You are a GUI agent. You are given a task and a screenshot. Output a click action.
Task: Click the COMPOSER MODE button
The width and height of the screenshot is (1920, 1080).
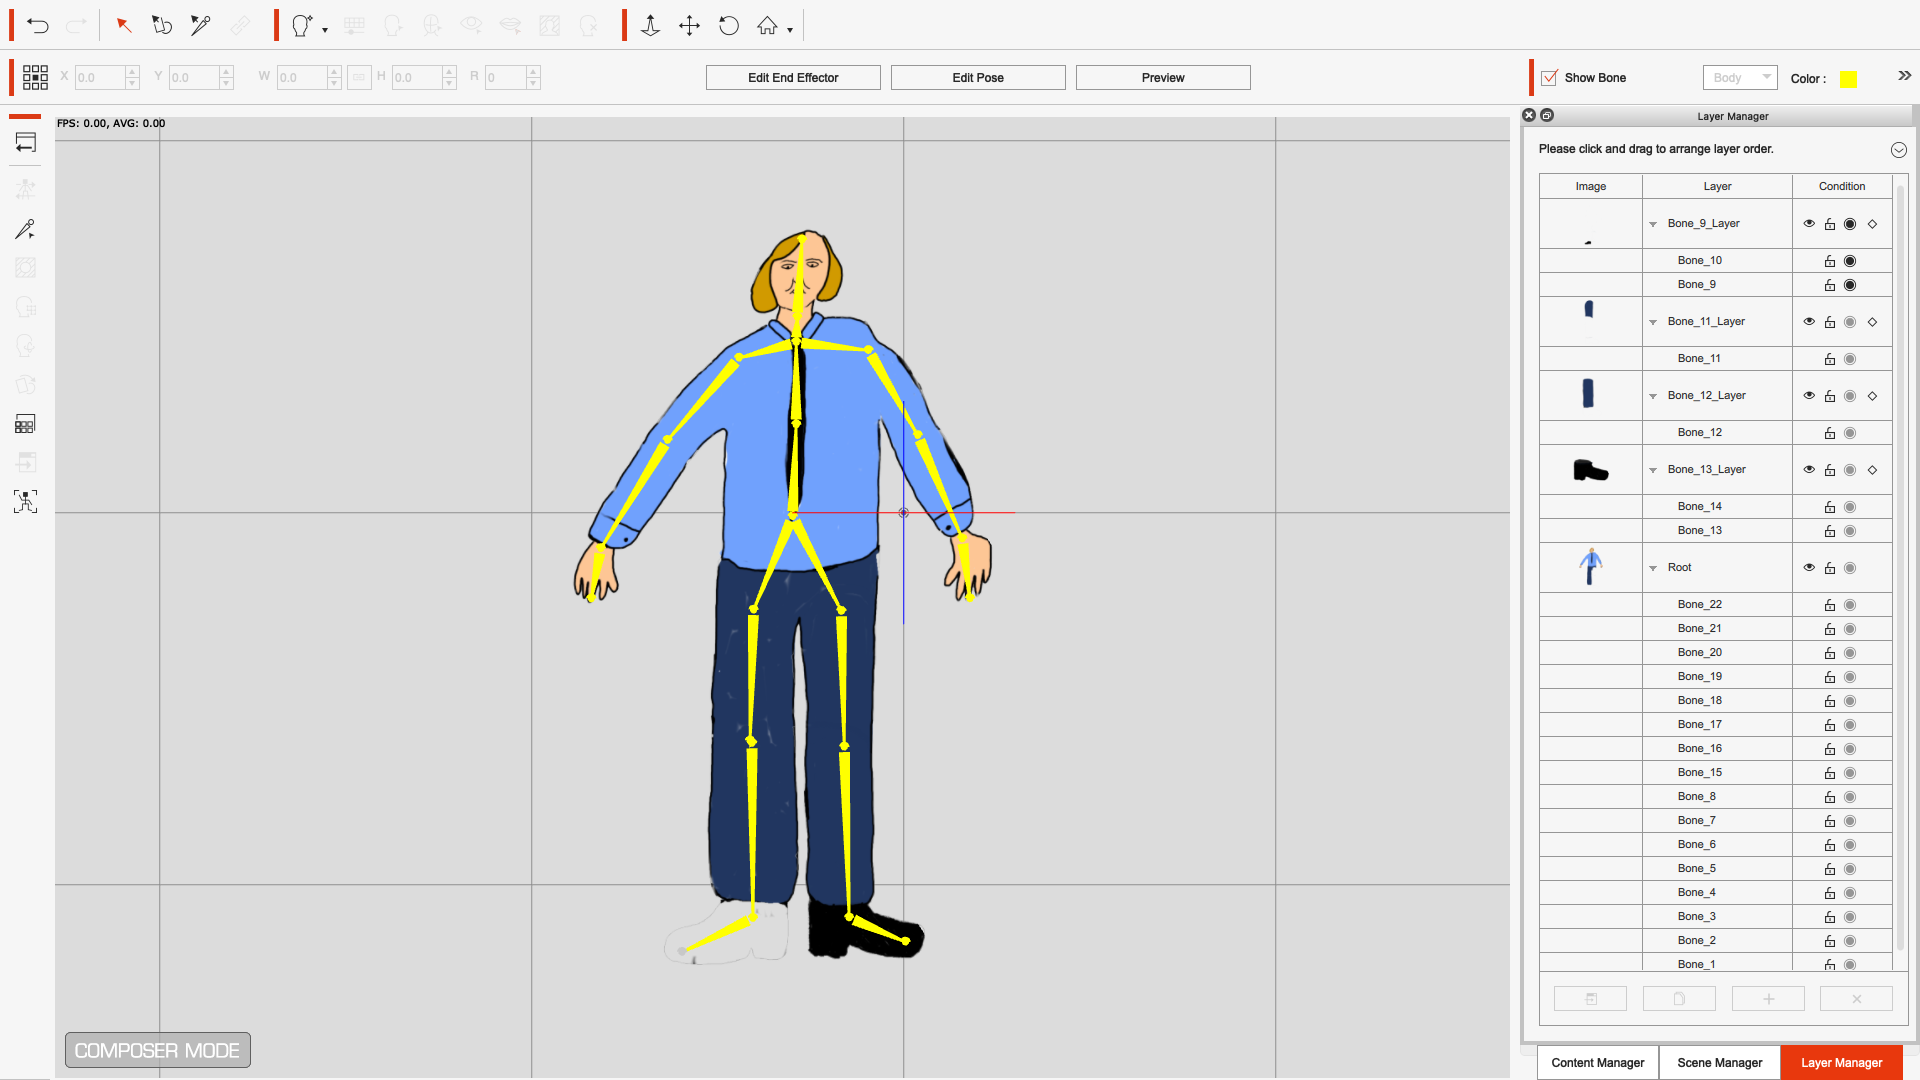[158, 1051]
